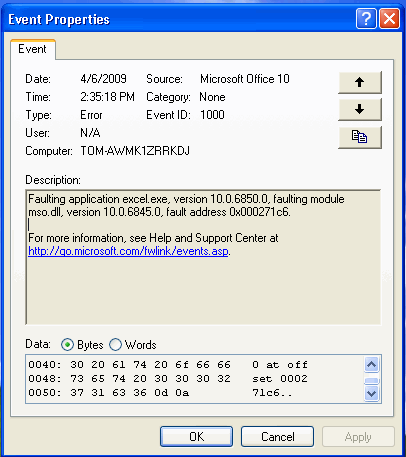Click the data box scrollbar thumb
406x457 pixels.
click(371, 381)
